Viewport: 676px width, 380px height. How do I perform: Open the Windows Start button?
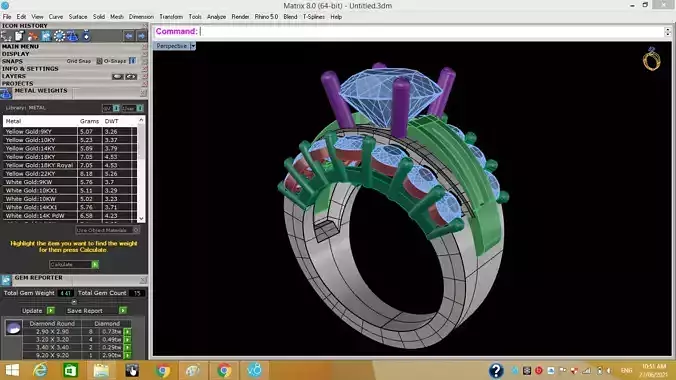(12, 371)
